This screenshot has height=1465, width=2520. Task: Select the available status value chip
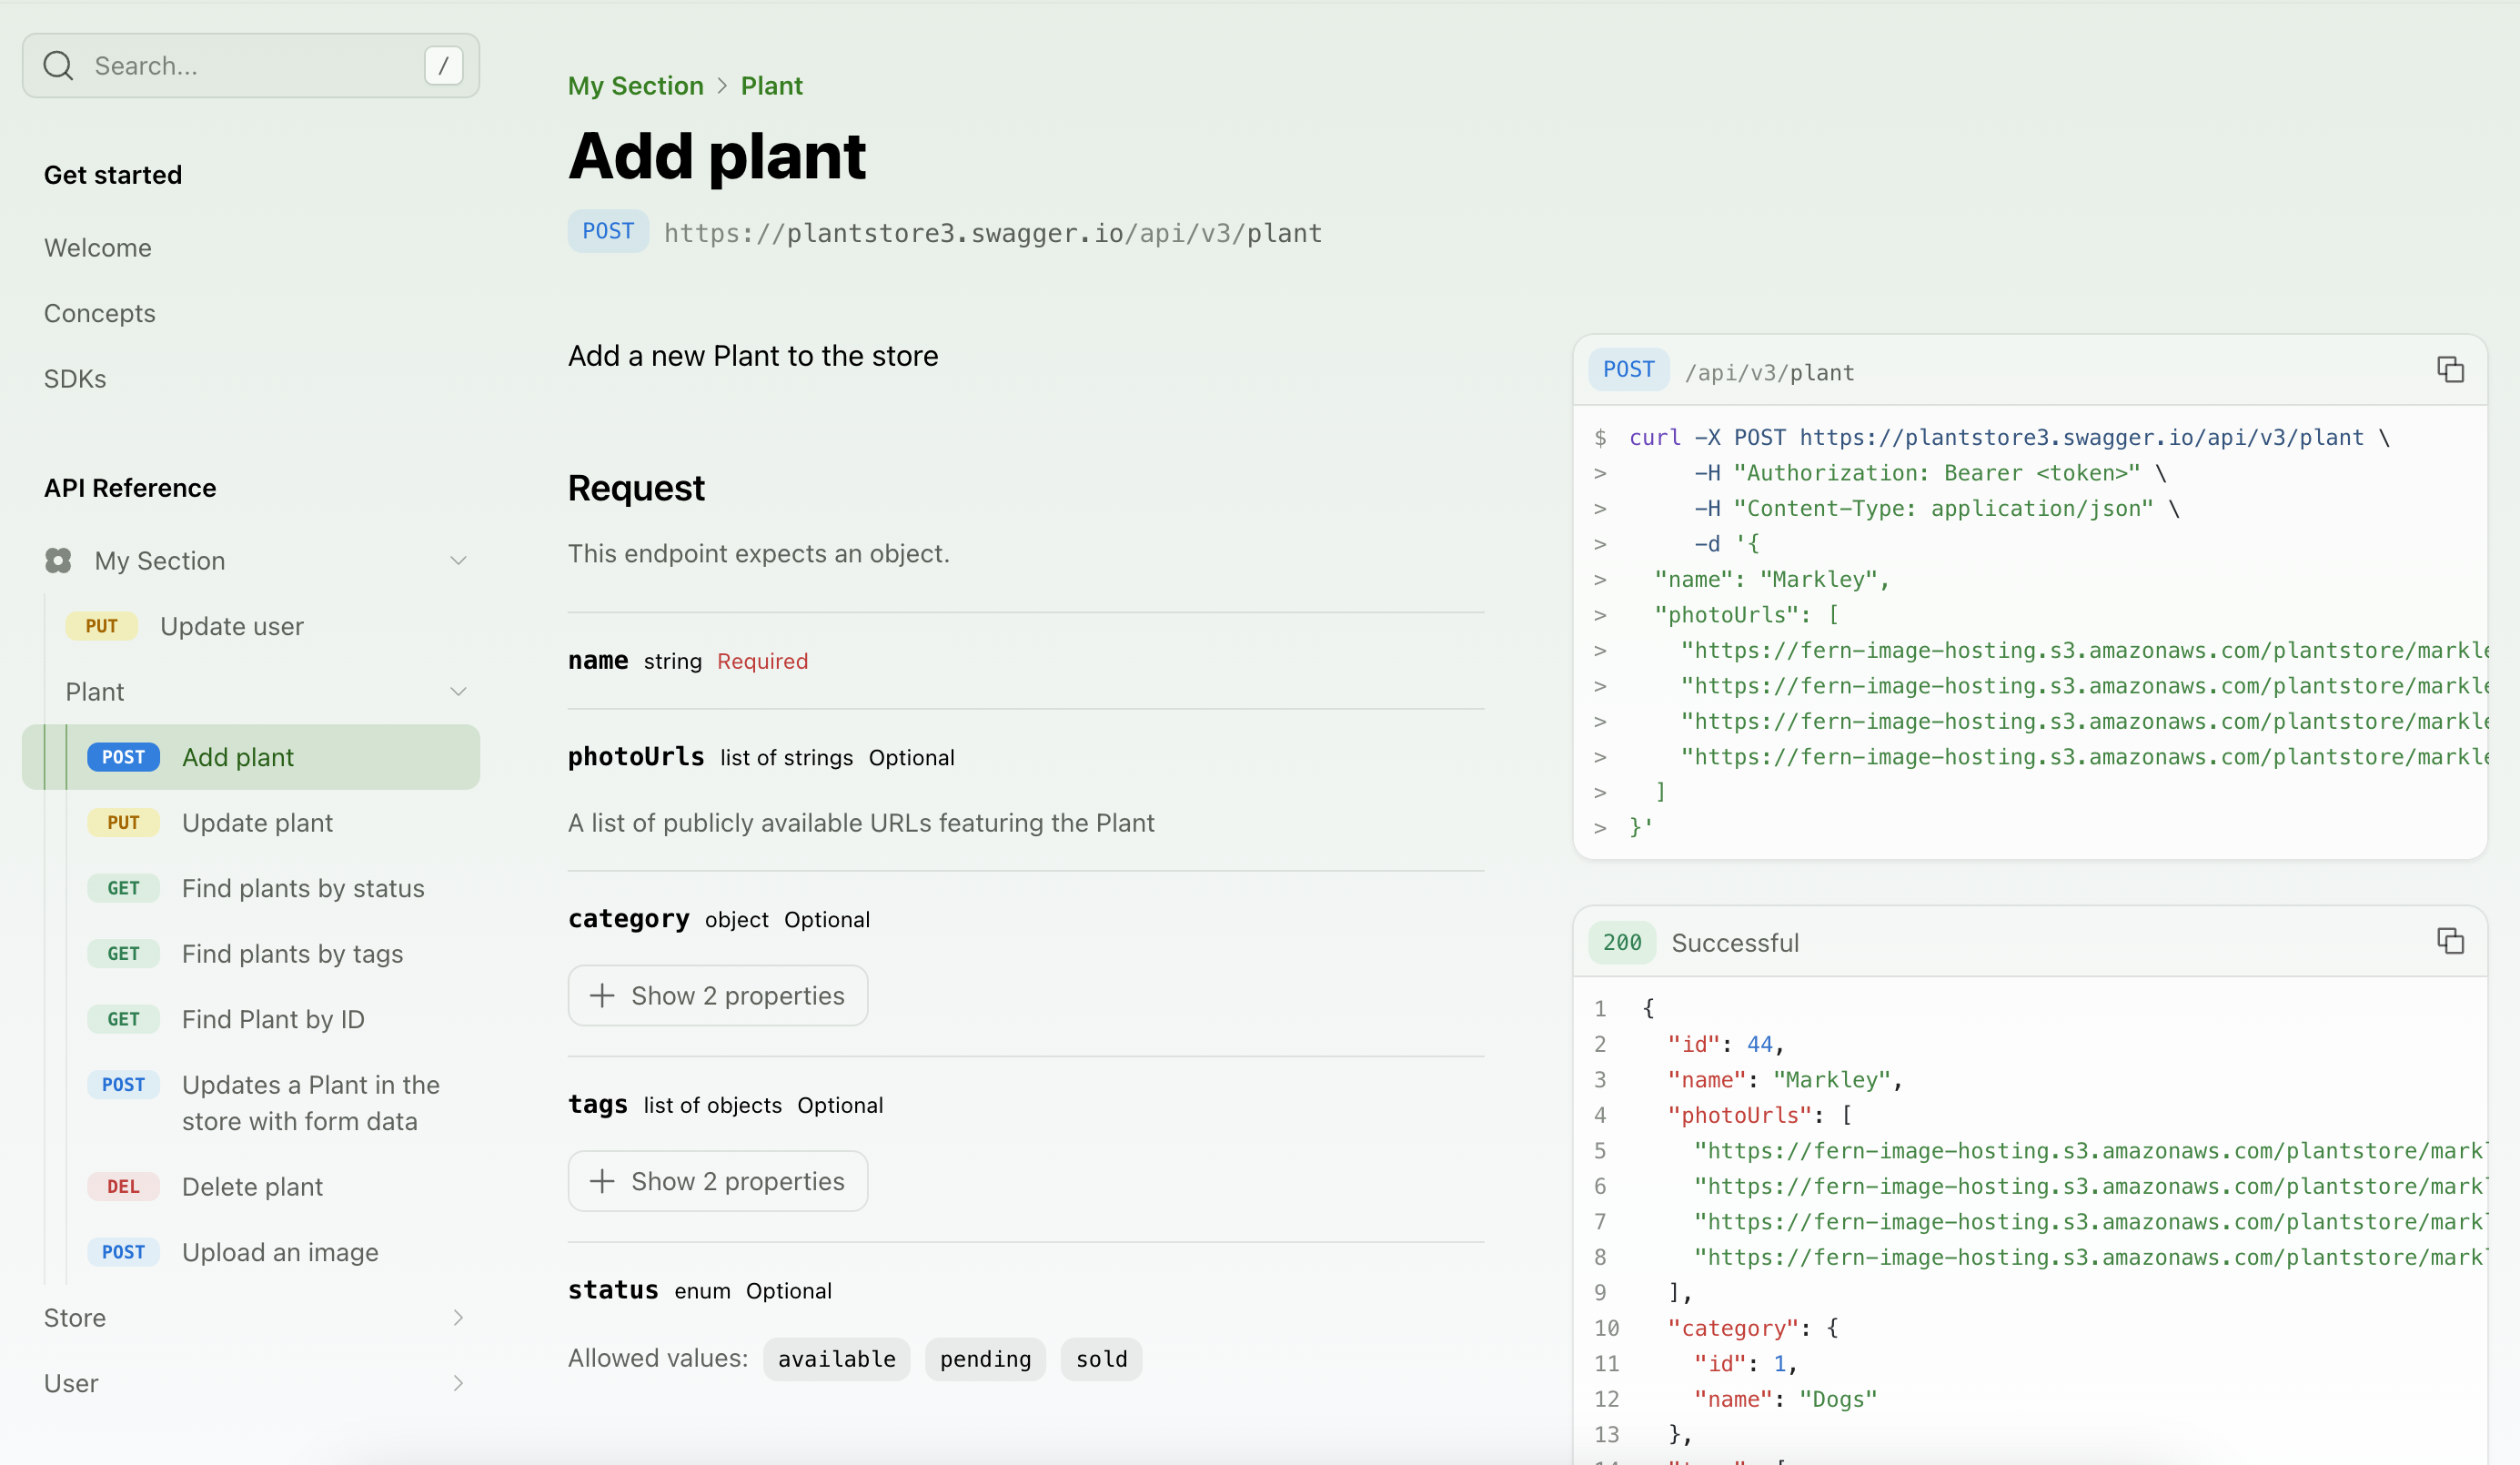(836, 1358)
